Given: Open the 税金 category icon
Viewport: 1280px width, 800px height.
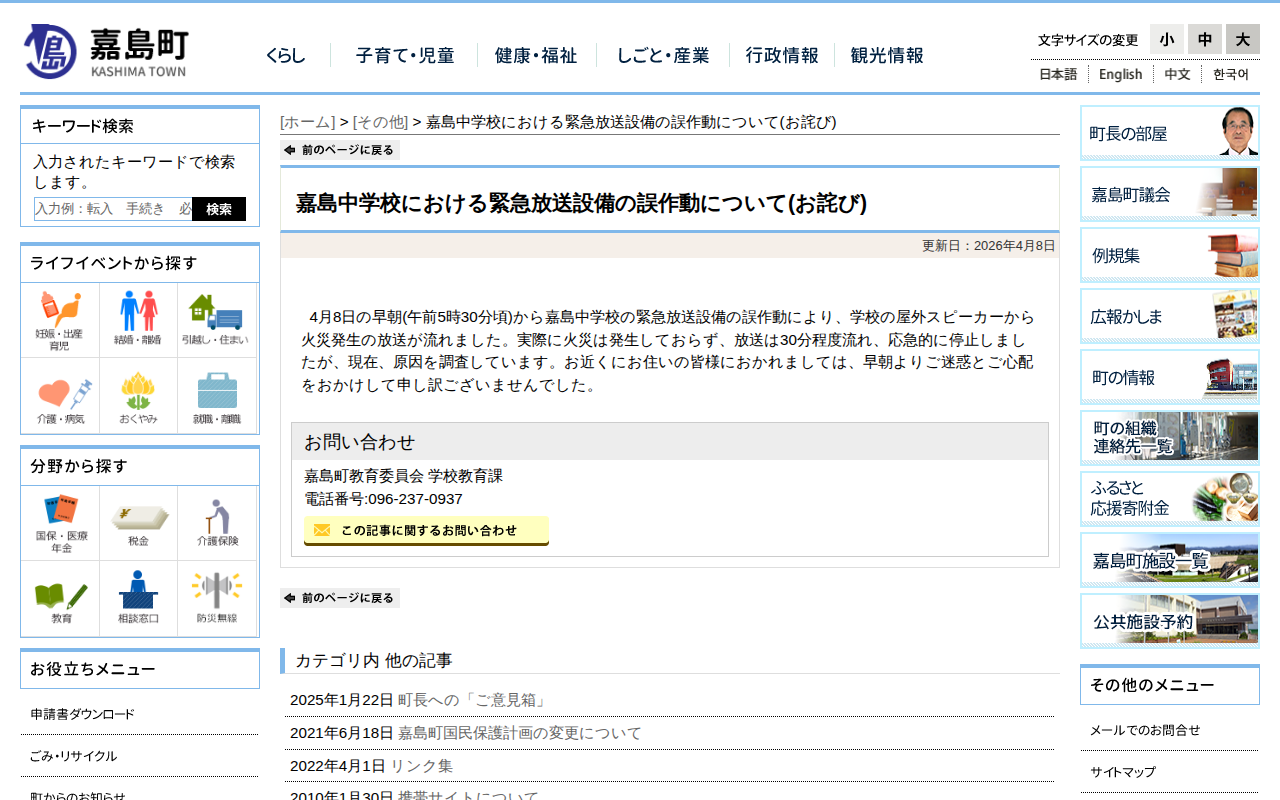Looking at the screenshot, I should click(138, 523).
